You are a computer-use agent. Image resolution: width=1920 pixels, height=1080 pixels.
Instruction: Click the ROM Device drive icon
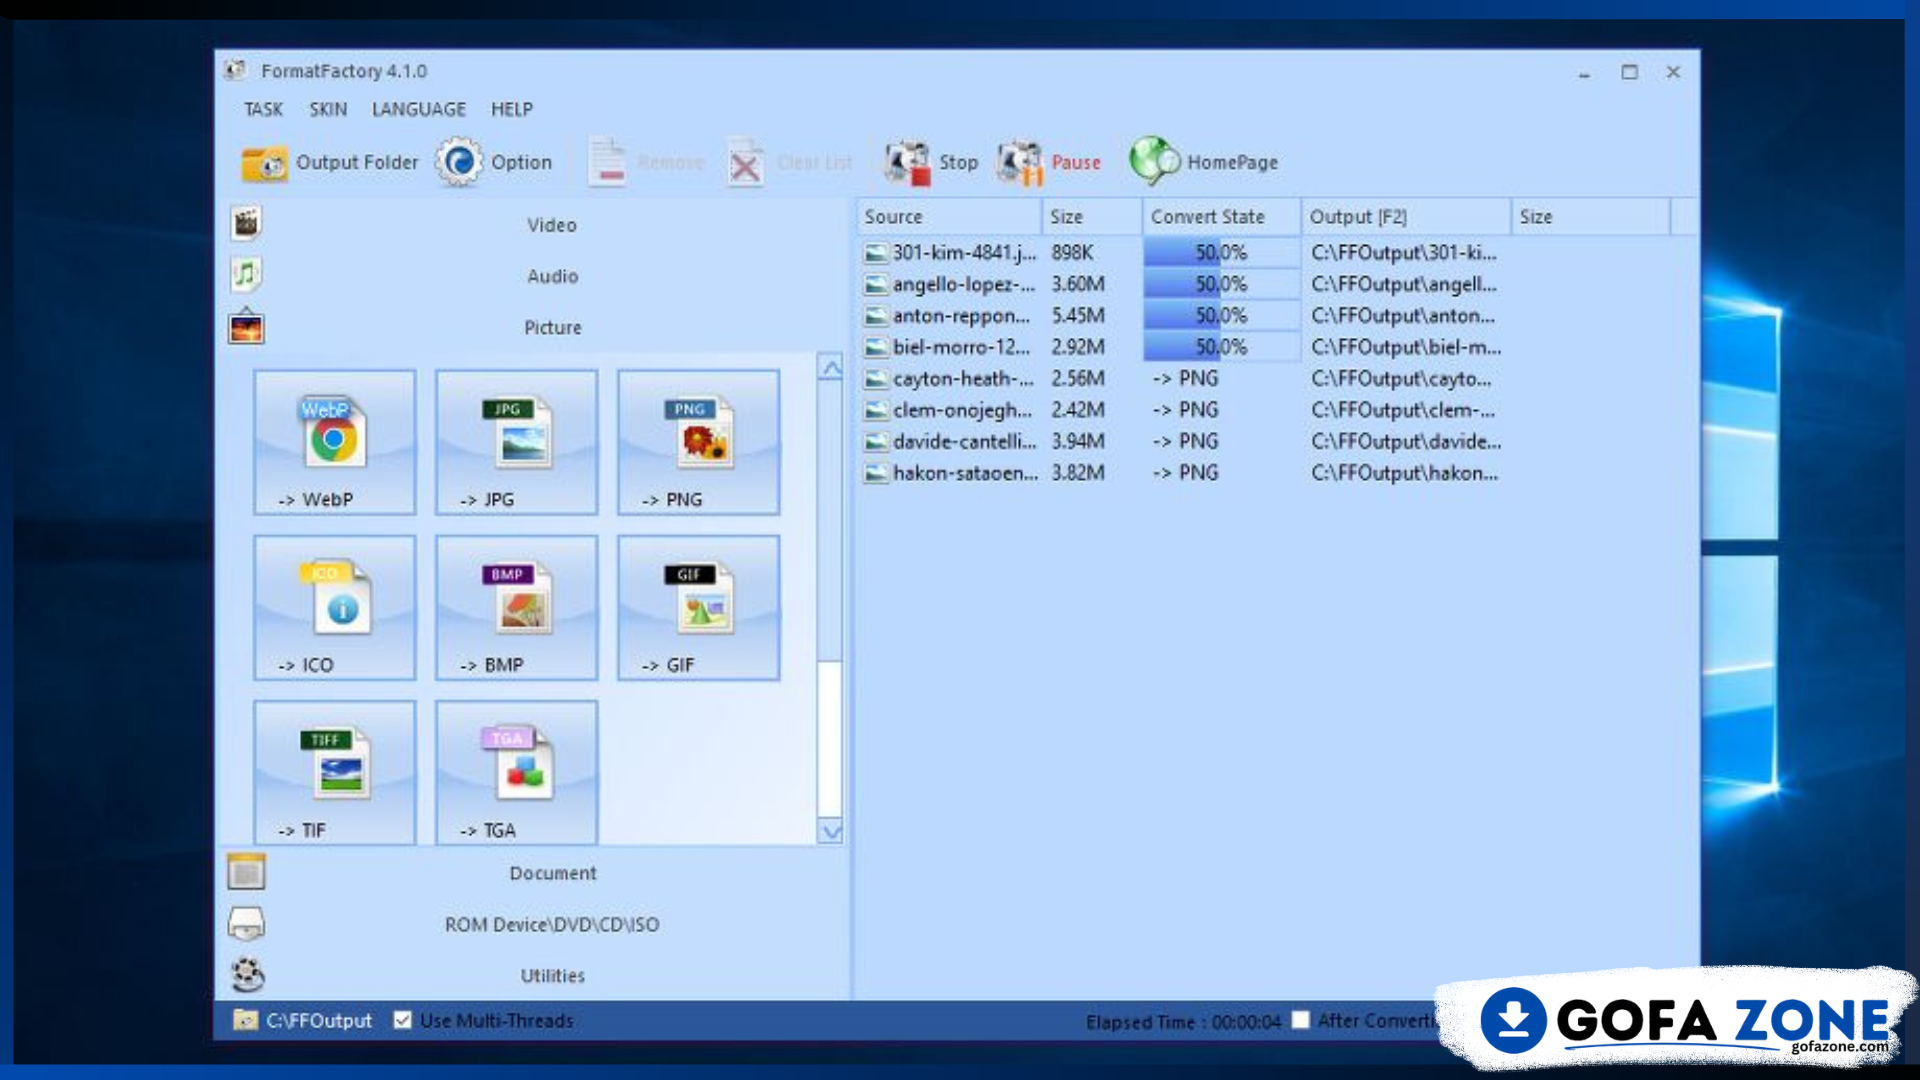click(246, 924)
